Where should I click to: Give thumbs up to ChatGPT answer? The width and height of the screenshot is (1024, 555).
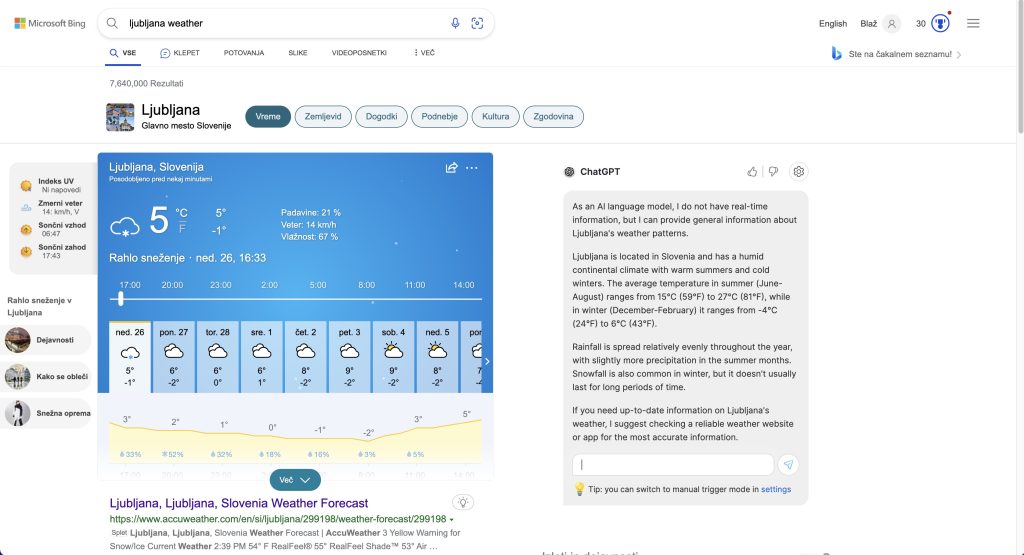click(752, 172)
